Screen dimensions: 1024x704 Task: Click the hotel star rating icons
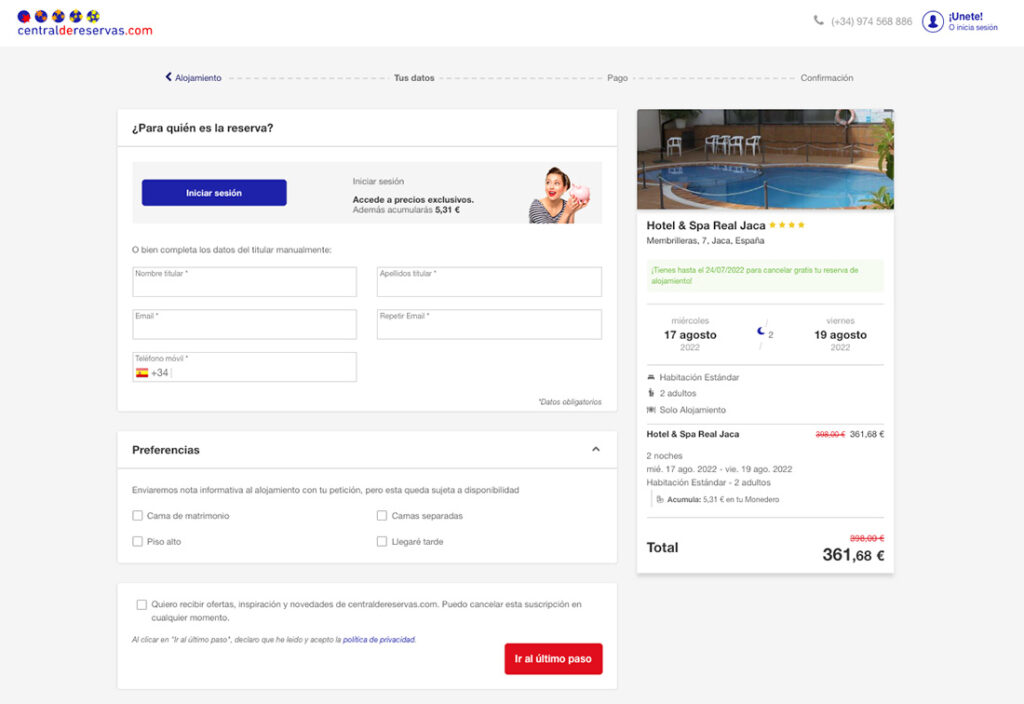(786, 225)
